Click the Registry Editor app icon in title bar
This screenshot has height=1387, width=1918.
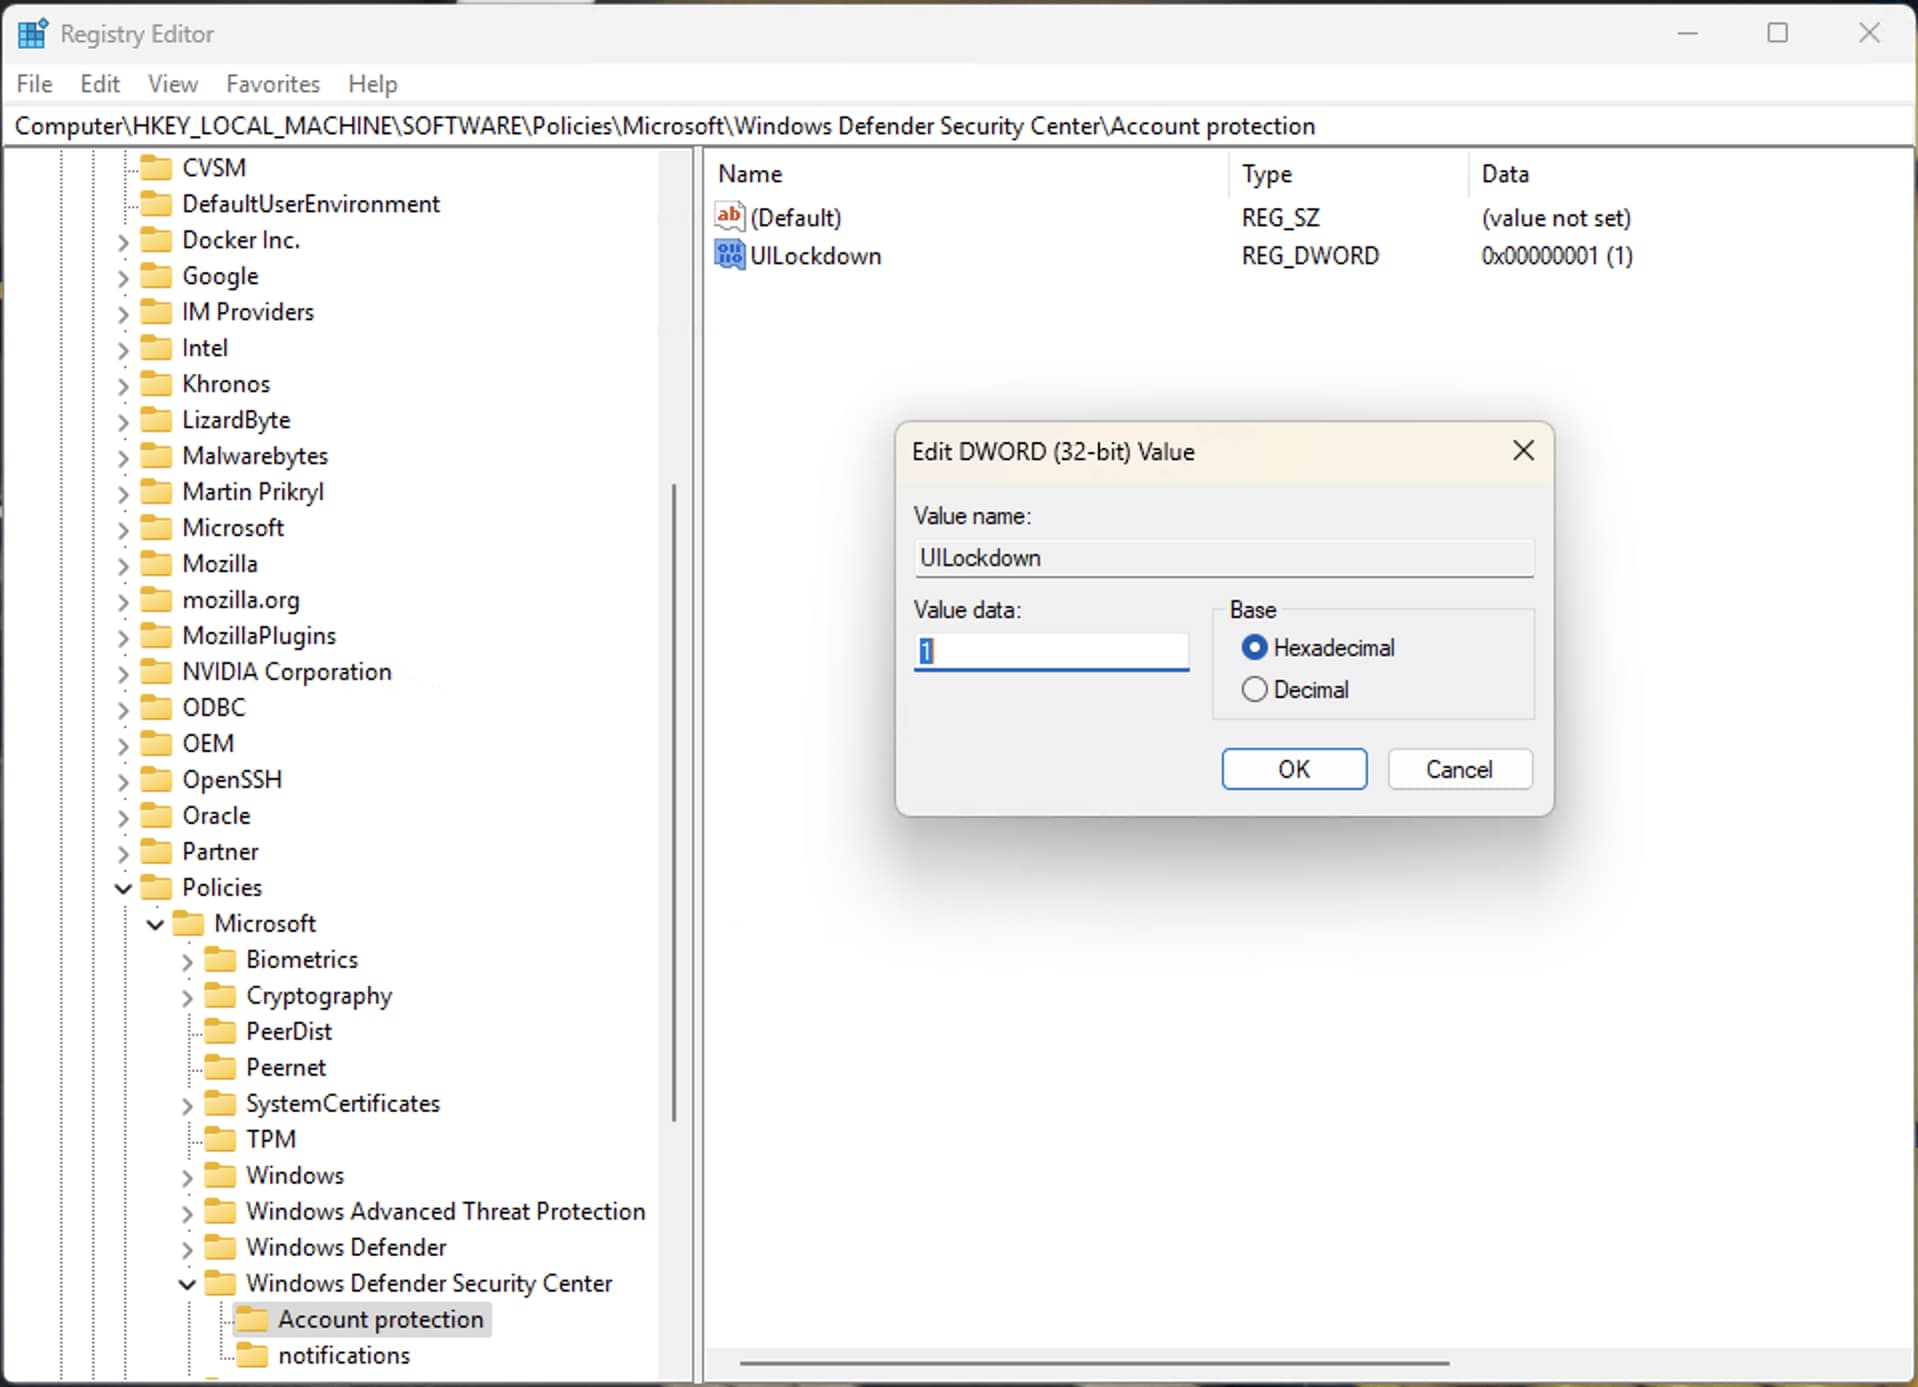pos(32,33)
